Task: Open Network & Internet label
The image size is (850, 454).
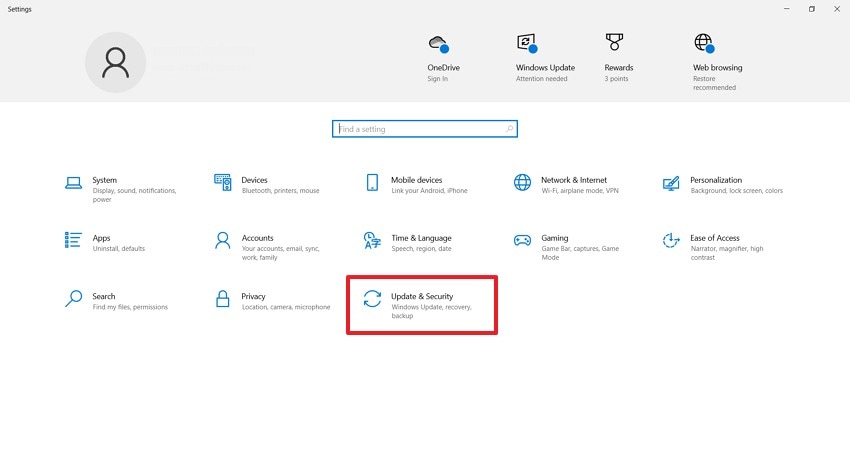Action: [574, 180]
